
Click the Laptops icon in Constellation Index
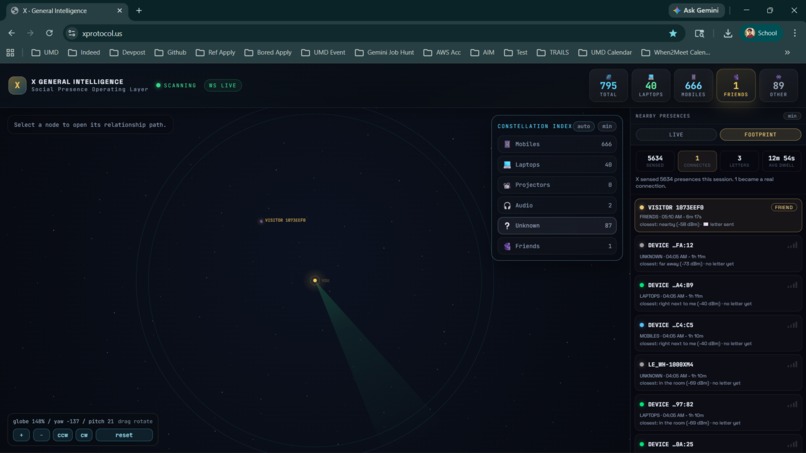(x=507, y=165)
